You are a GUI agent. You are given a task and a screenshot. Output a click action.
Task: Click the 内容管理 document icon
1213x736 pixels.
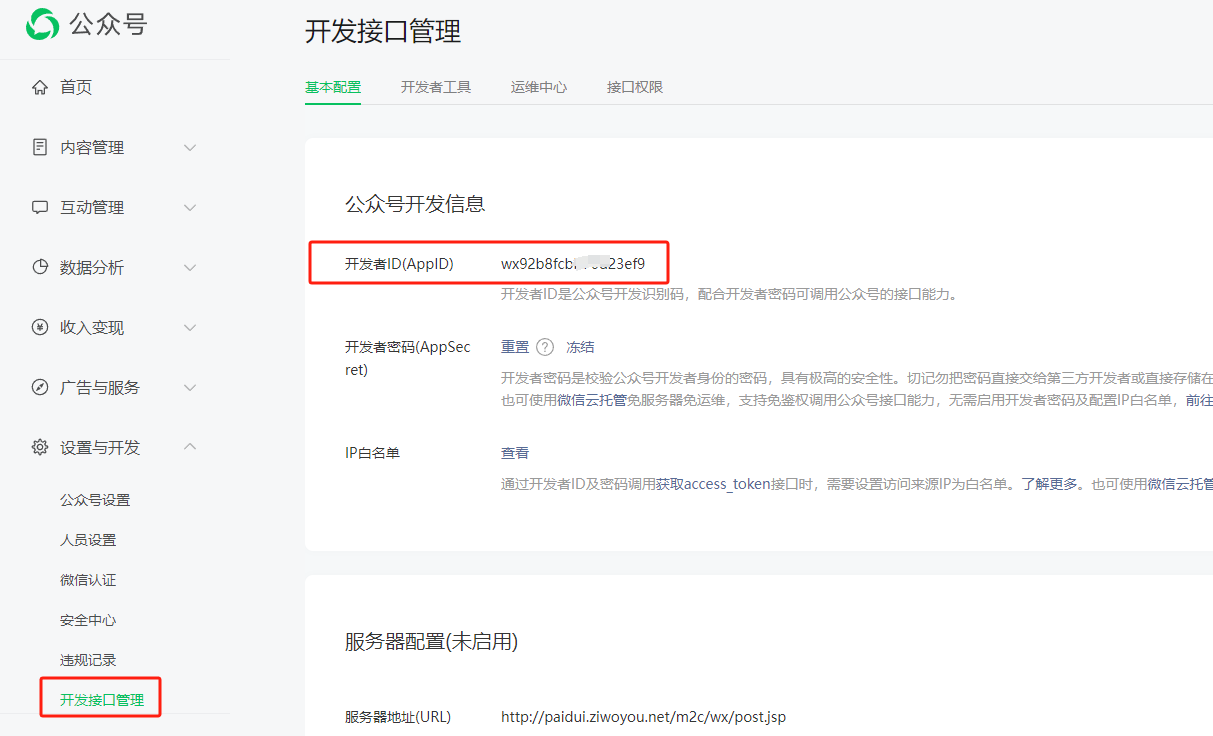(x=40, y=147)
